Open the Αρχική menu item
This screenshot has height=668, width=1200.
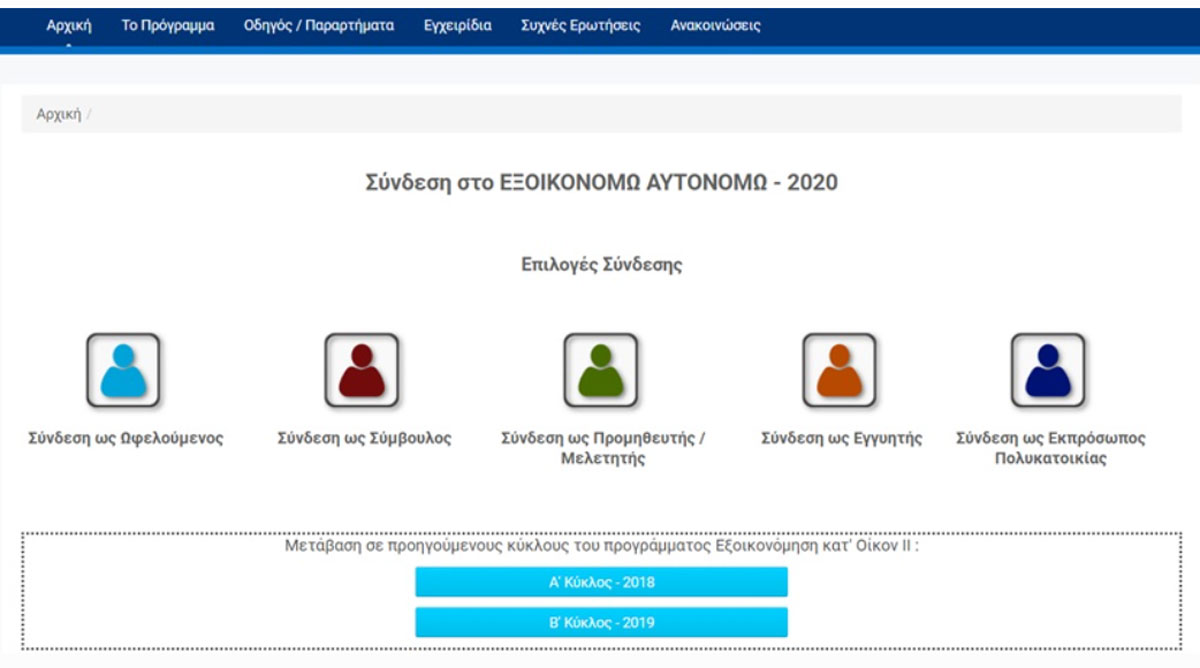point(69,26)
